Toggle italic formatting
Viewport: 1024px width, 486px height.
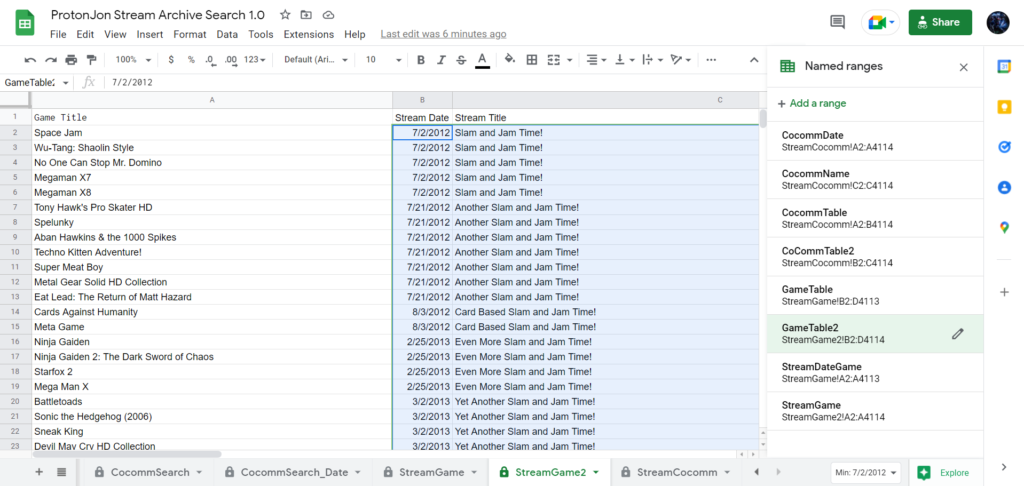[441, 59]
